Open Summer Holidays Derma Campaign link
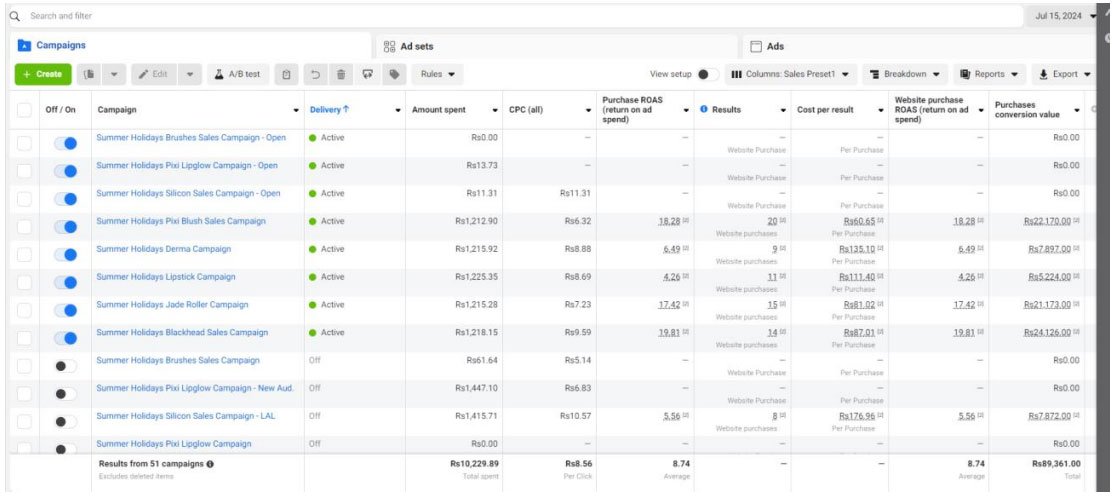Viewport: 1112px width, 498px height. 163,249
